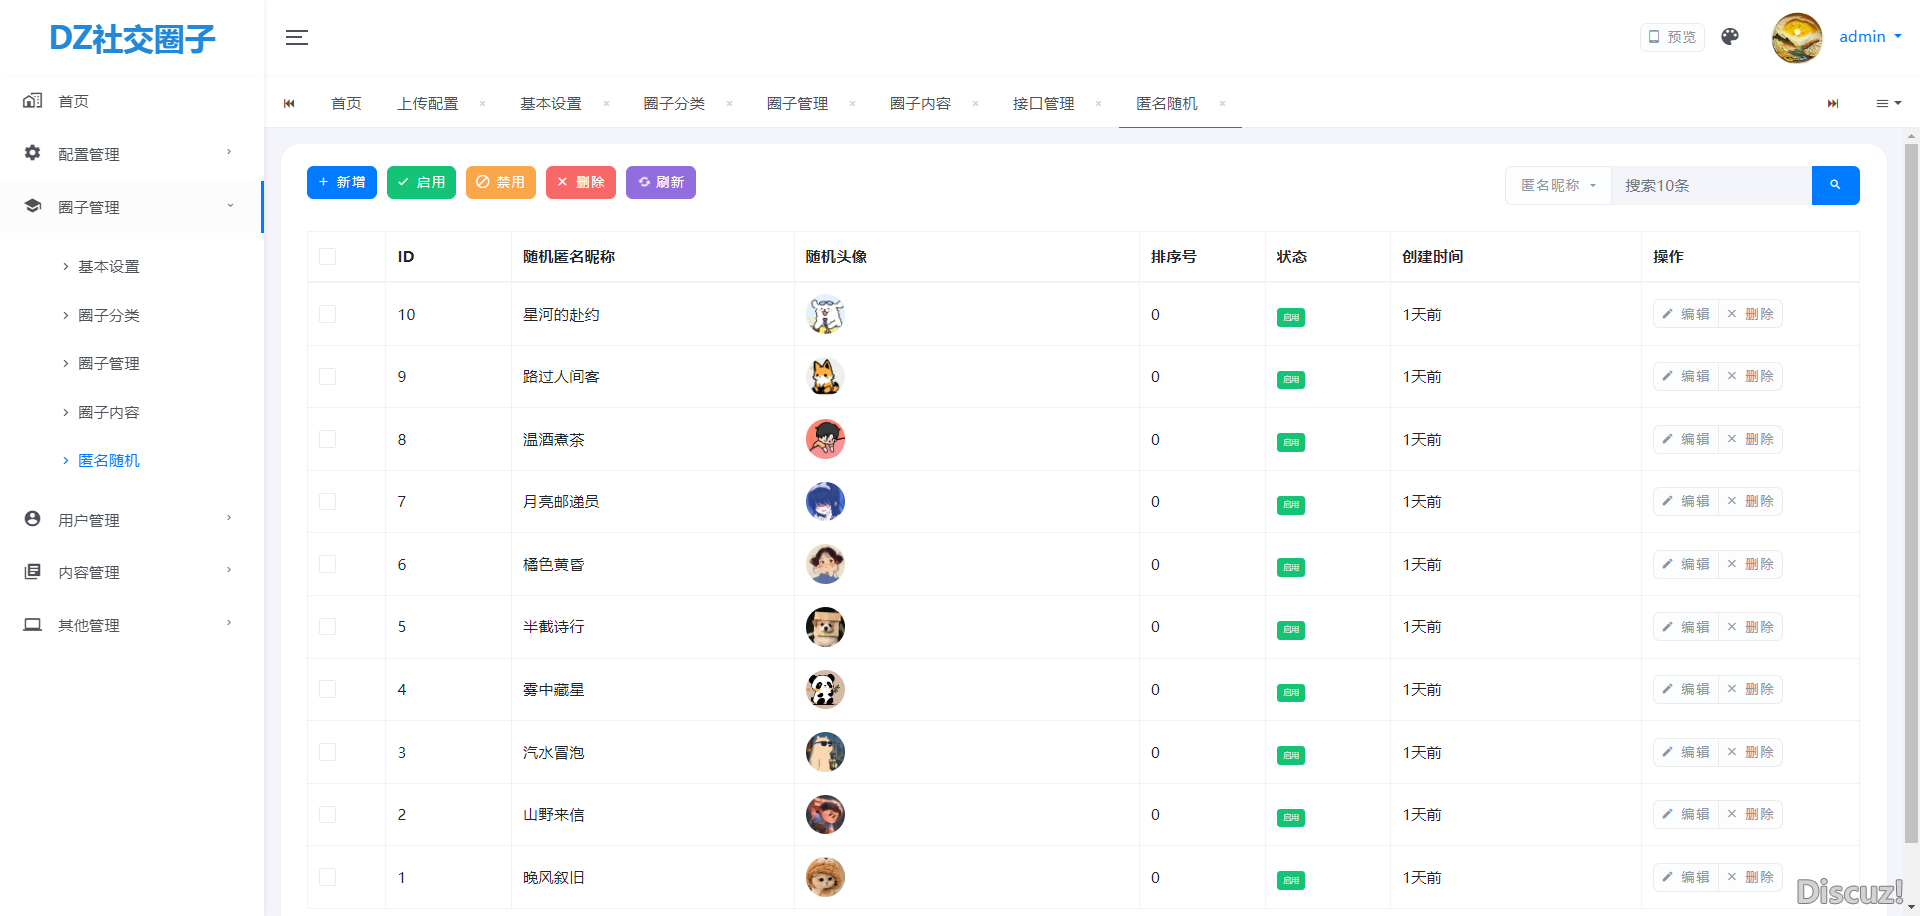Image resolution: width=1920 pixels, height=916 pixels.
Task: Toggle the select-all checkbox in table header
Action: (327, 257)
